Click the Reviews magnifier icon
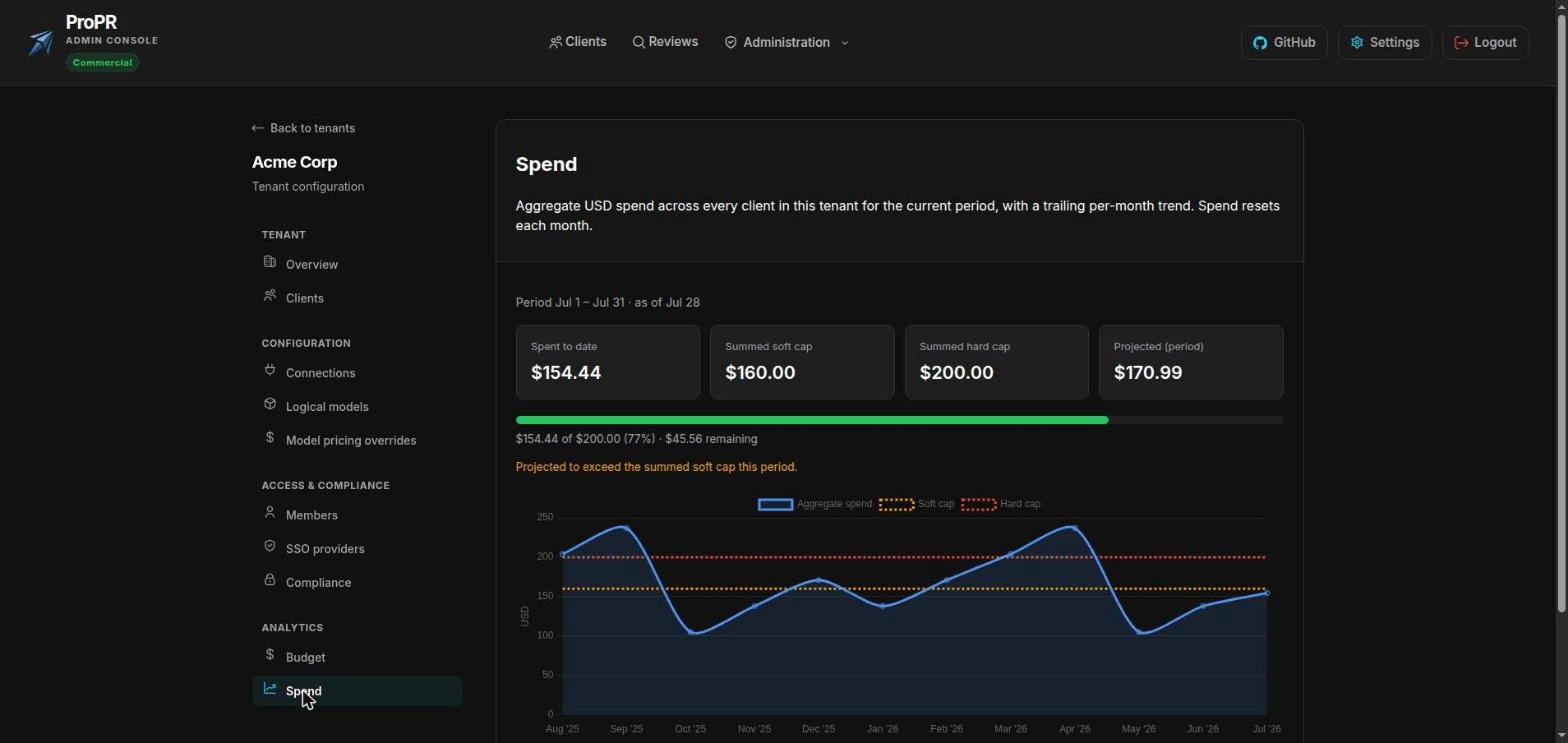1568x743 pixels. (x=638, y=42)
